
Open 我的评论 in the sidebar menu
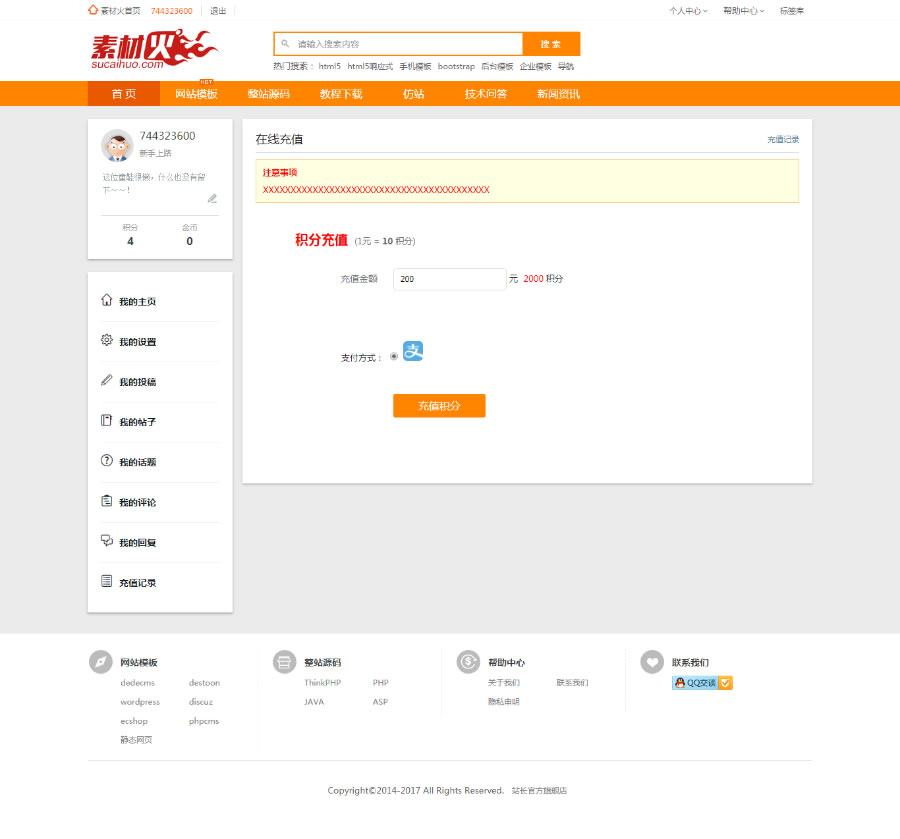(137, 502)
